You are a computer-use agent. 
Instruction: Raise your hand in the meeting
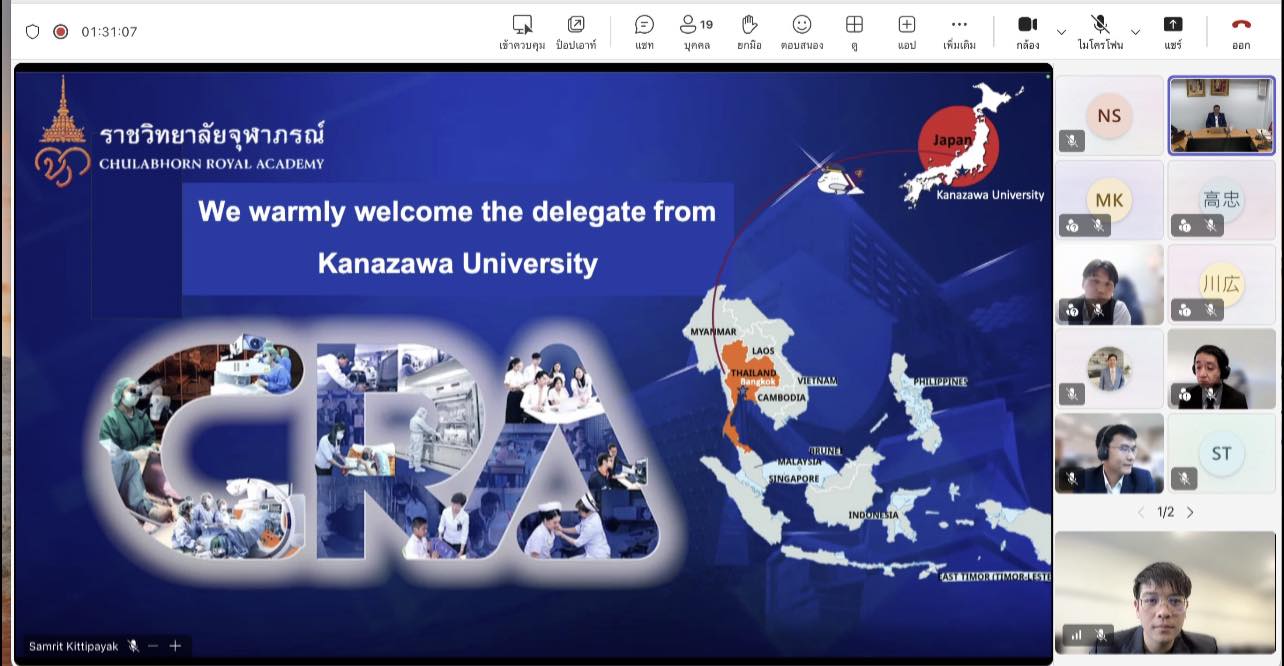[749, 31]
